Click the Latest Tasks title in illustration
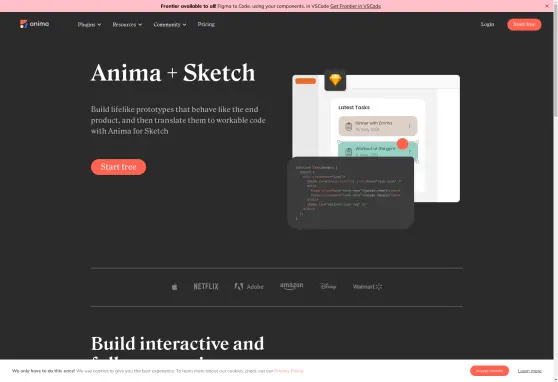558x382 pixels. coord(354,107)
